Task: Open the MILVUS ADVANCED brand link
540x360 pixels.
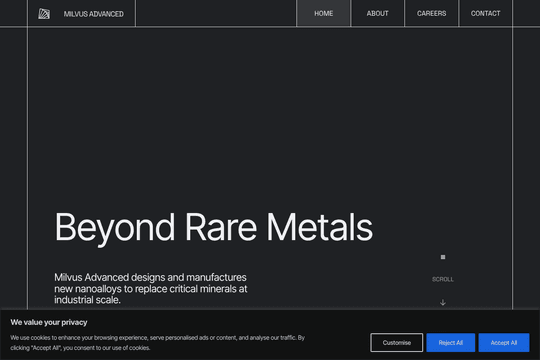Action: point(93,14)
